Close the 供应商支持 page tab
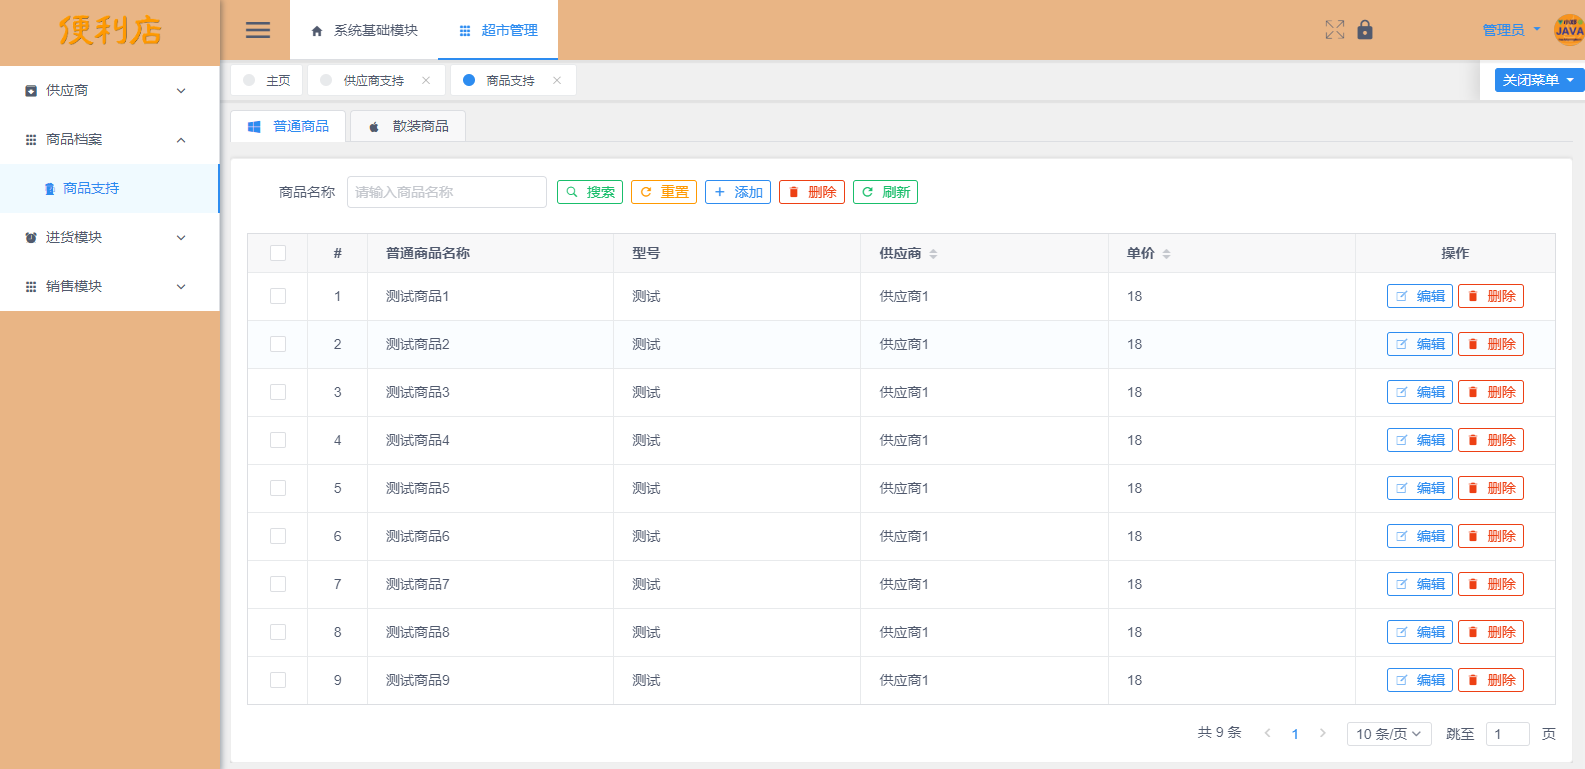 coord(426,81)
